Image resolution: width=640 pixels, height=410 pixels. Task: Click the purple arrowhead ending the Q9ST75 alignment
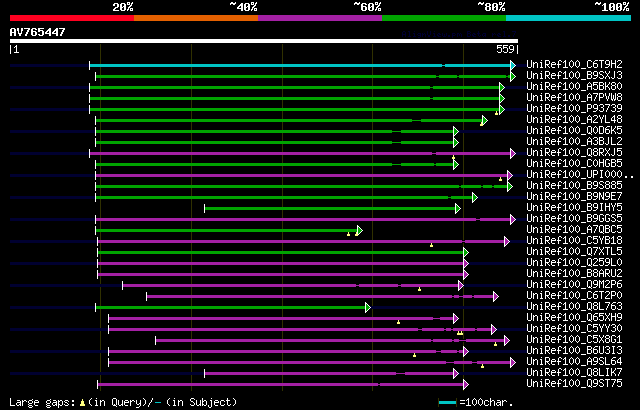click(x=466, y=385)
